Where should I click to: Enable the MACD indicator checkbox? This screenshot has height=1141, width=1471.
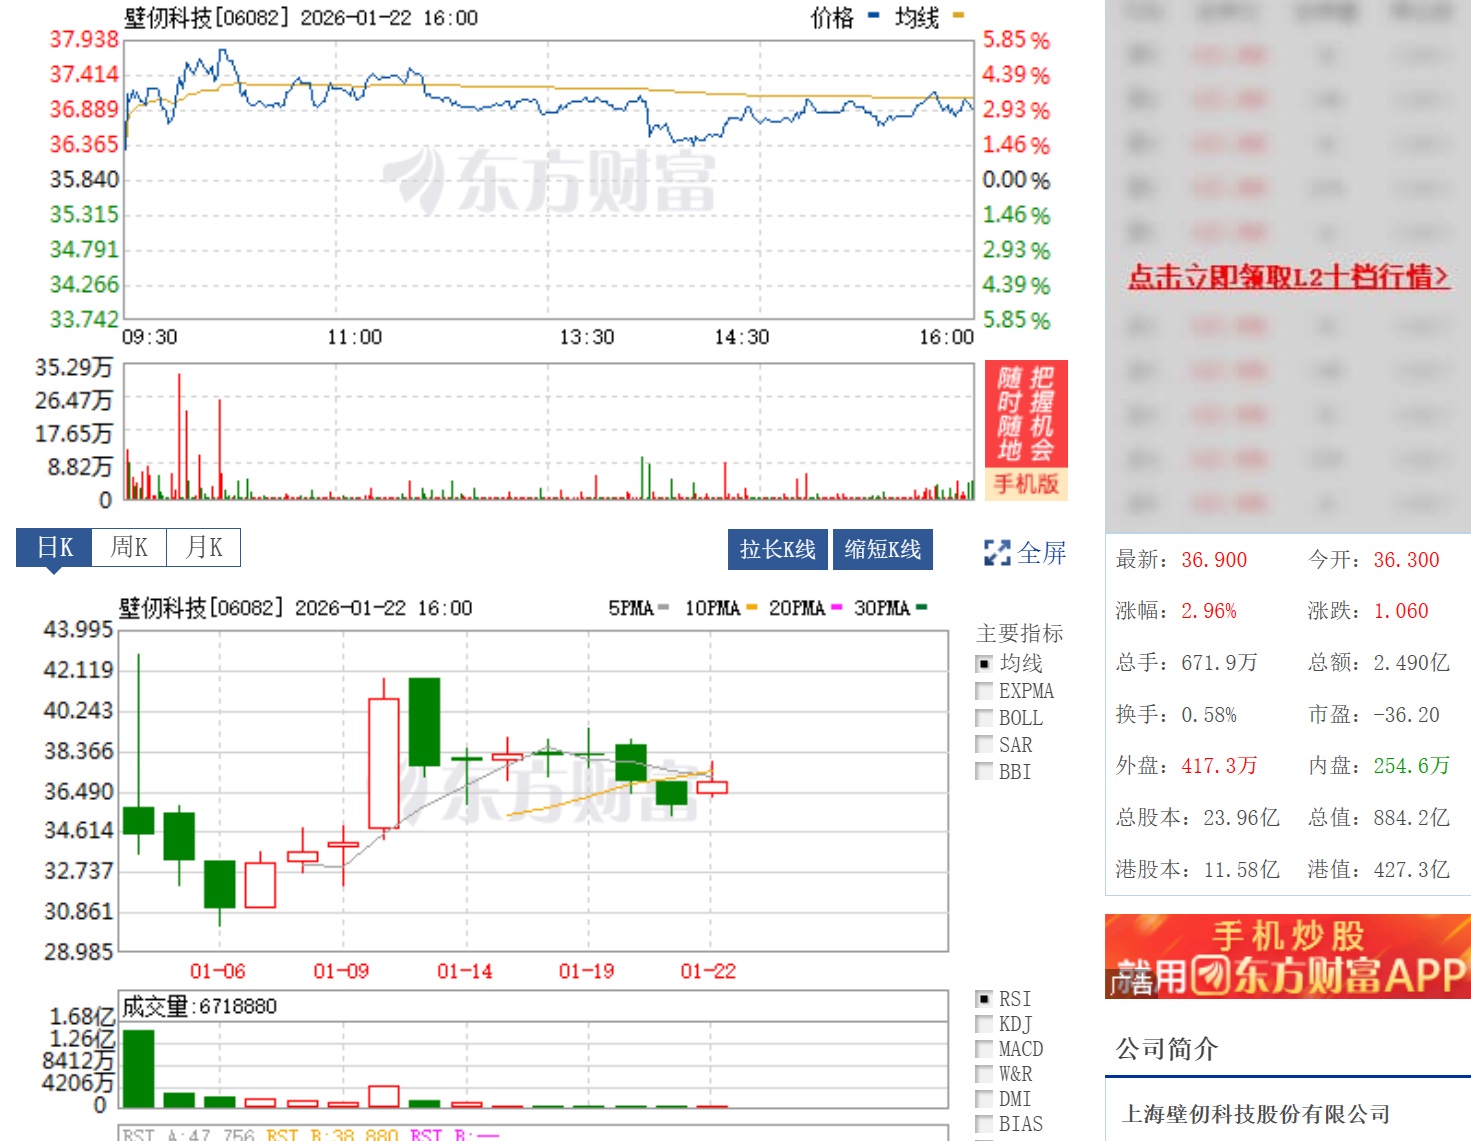(x=984, y=1049)
